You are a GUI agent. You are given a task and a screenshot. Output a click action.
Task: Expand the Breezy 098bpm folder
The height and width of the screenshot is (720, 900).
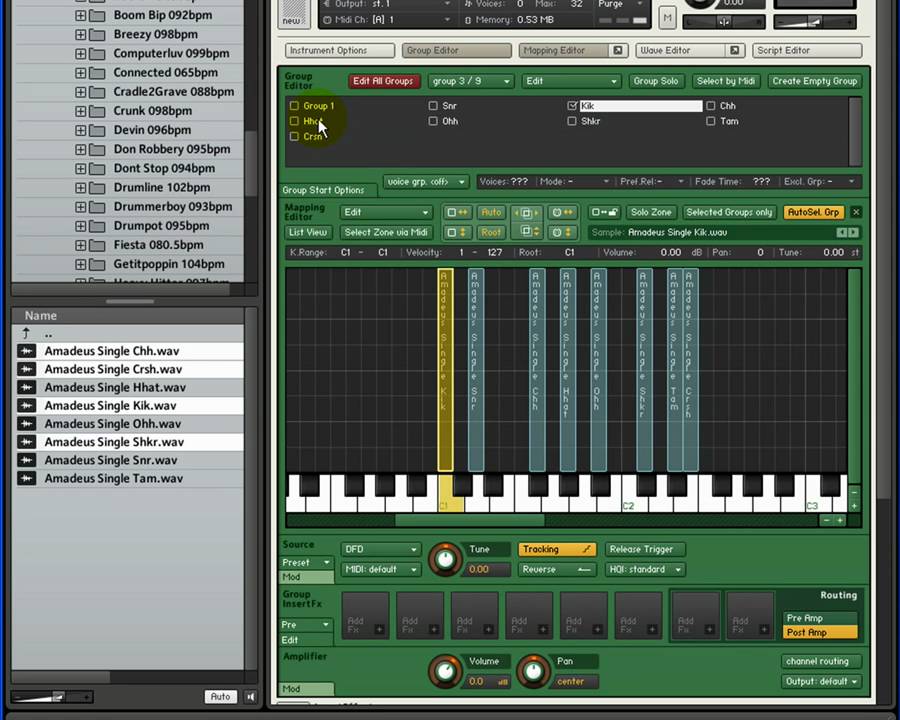click(x=80, y=34)
